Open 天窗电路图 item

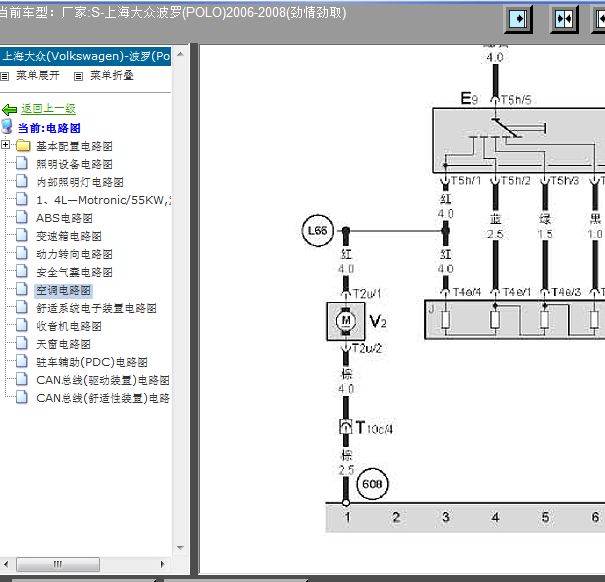[x=63, y=344]
